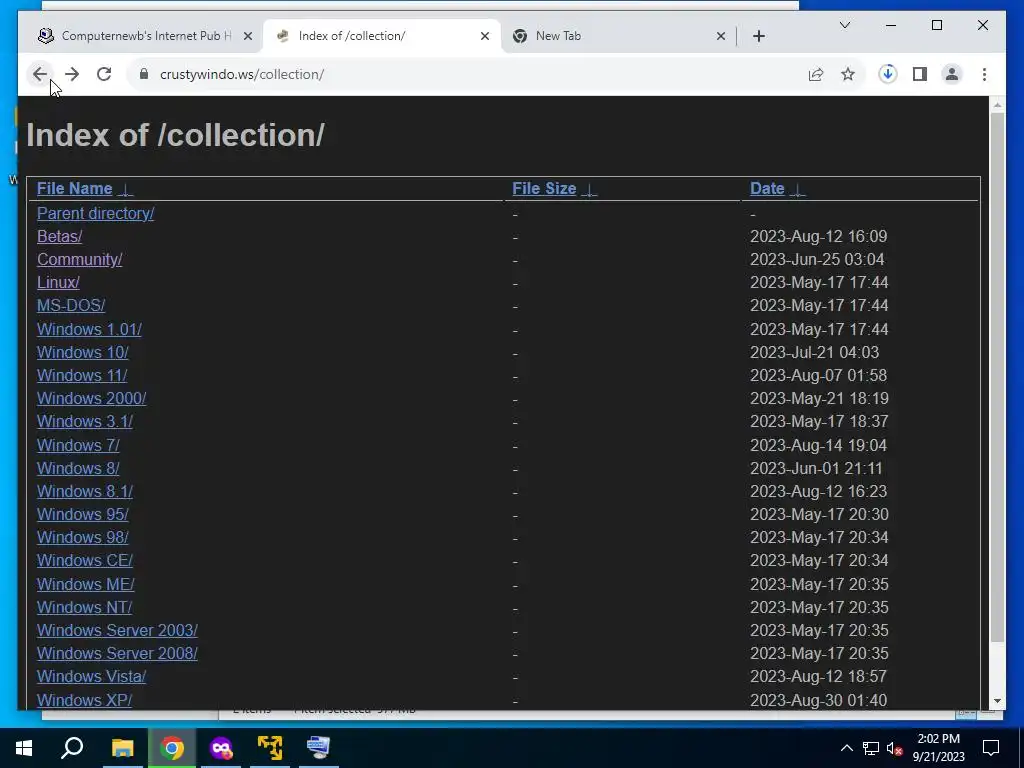
Task: Open a new browser tab
Action: [758, 36]
